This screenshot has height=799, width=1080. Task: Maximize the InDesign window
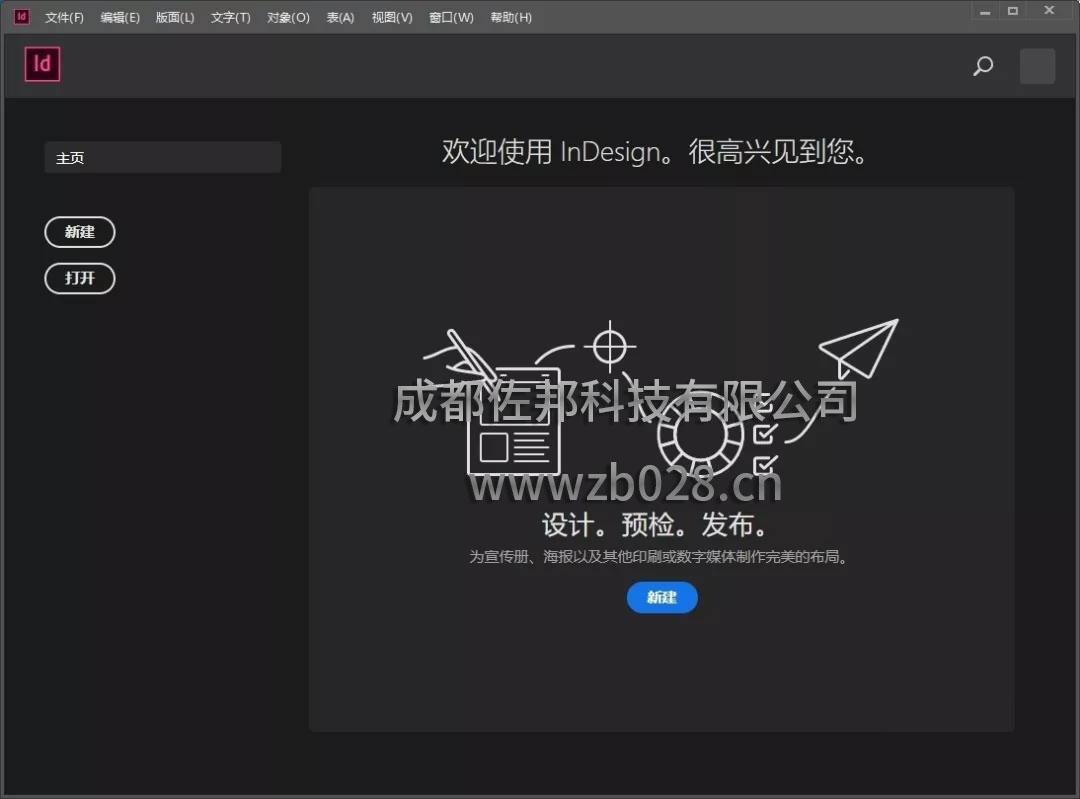point(1012,11)
